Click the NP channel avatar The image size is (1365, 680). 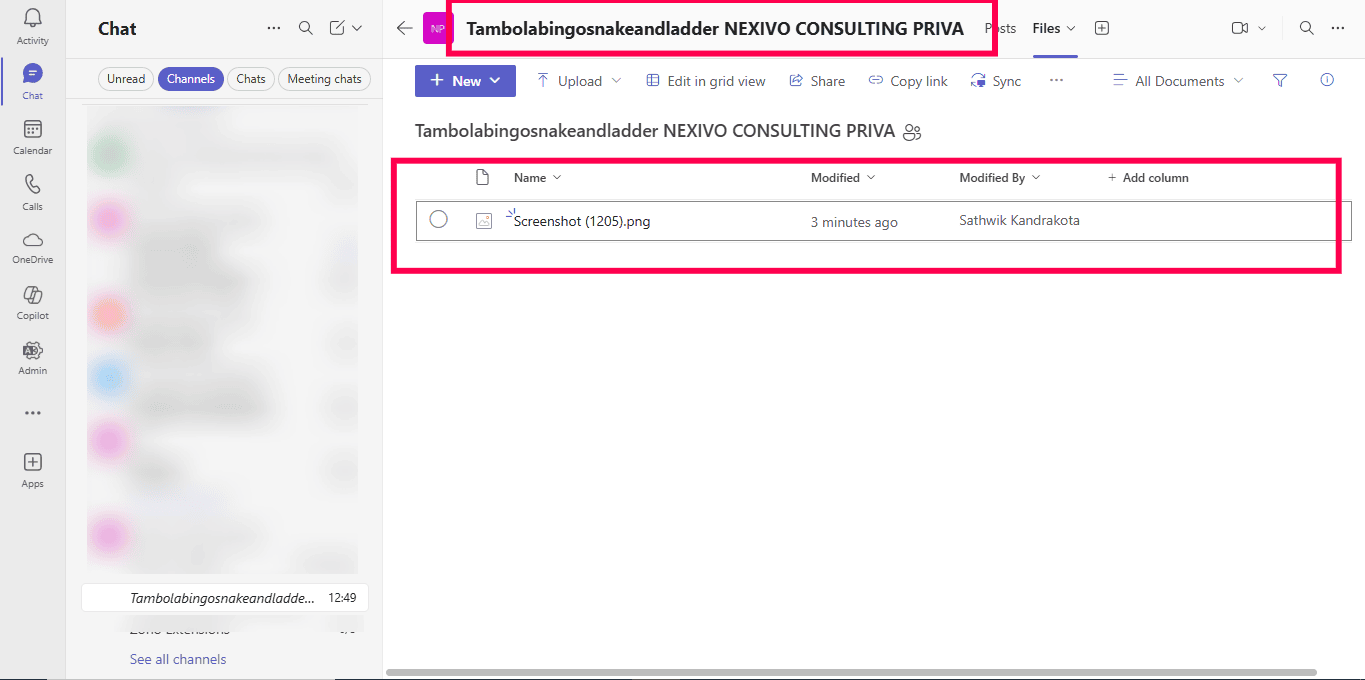point(437,28)
